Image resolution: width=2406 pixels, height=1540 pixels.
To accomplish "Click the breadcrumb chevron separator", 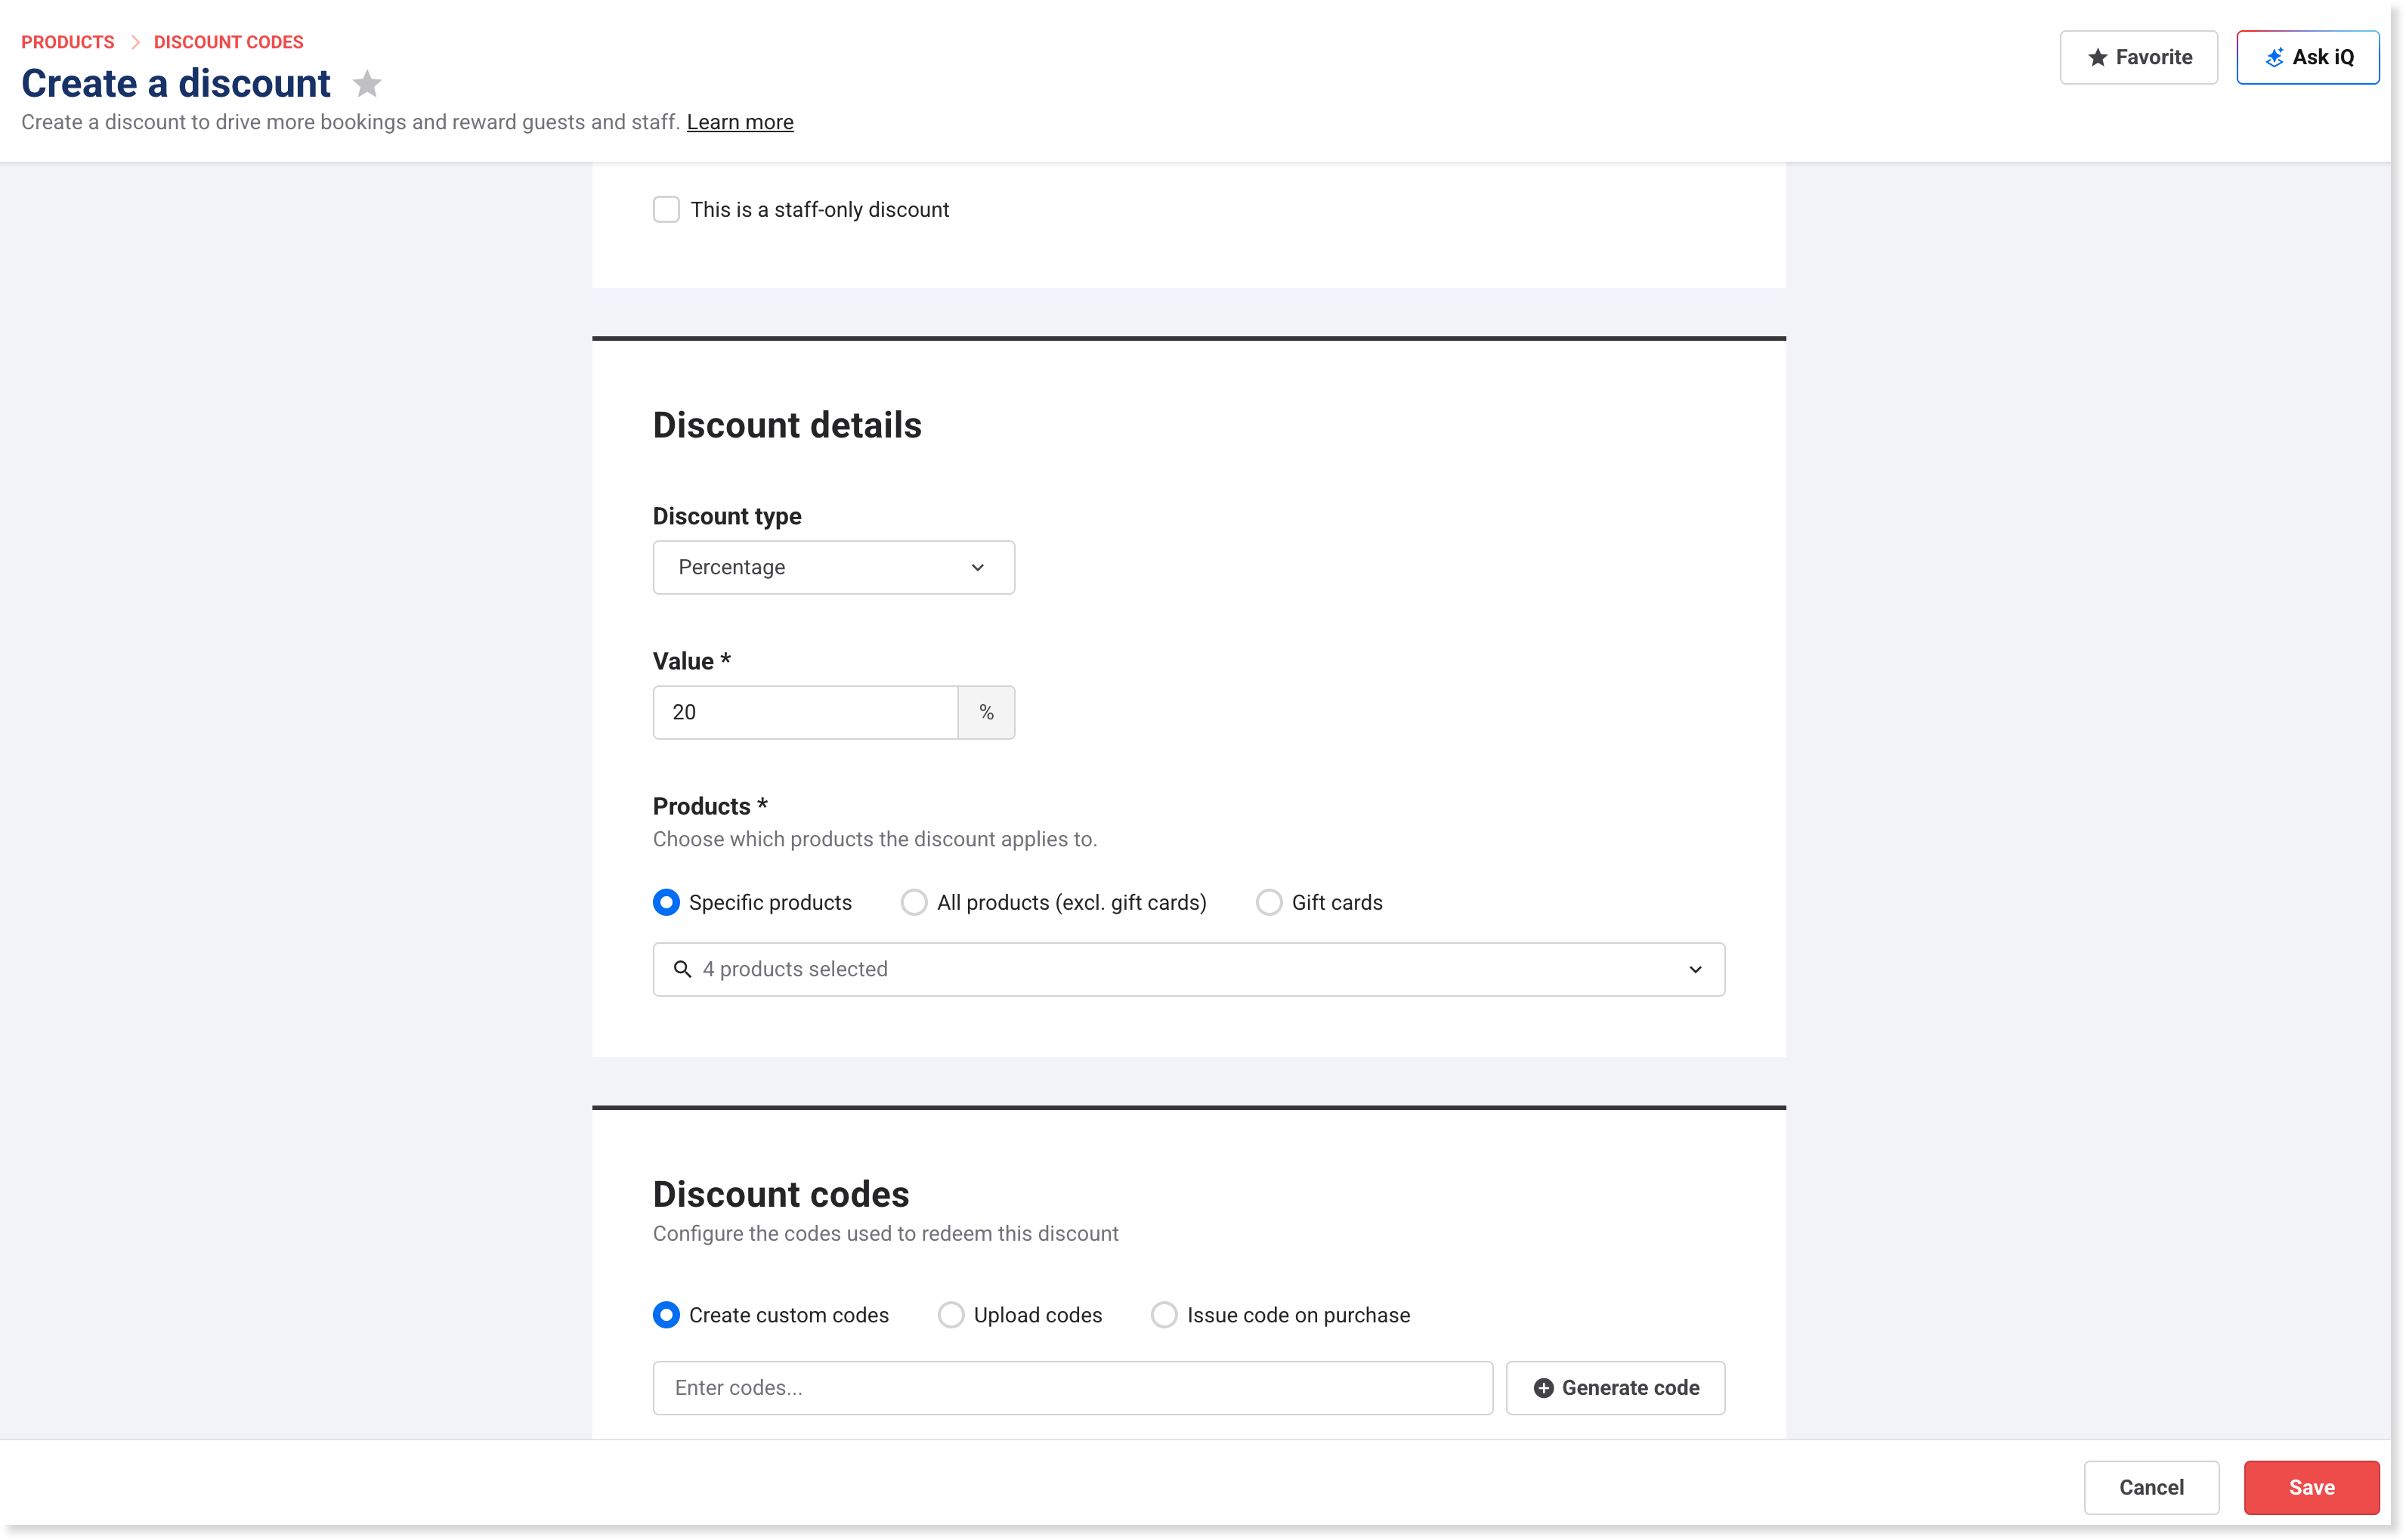I will point(135,42).
